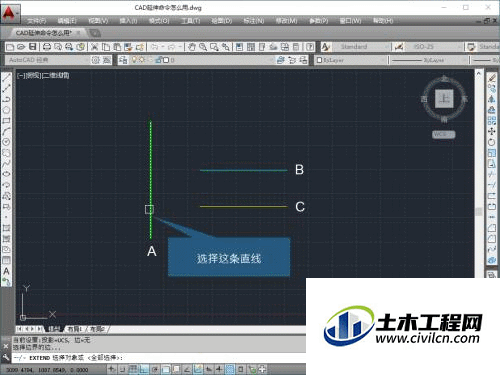The width and height of the screenshot is (500, 375).
Task: Open the ByLayer linetype dropdown
Action: pos(429,60)
